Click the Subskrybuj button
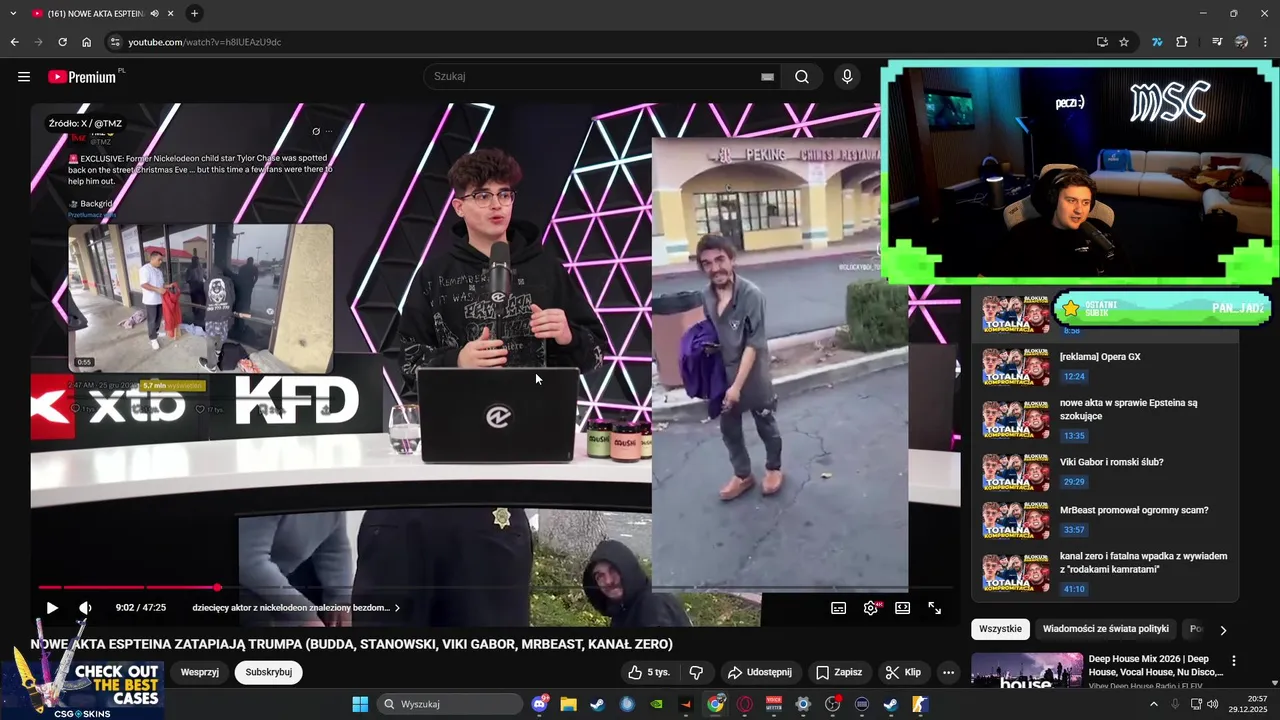 [x=269, y=672]
